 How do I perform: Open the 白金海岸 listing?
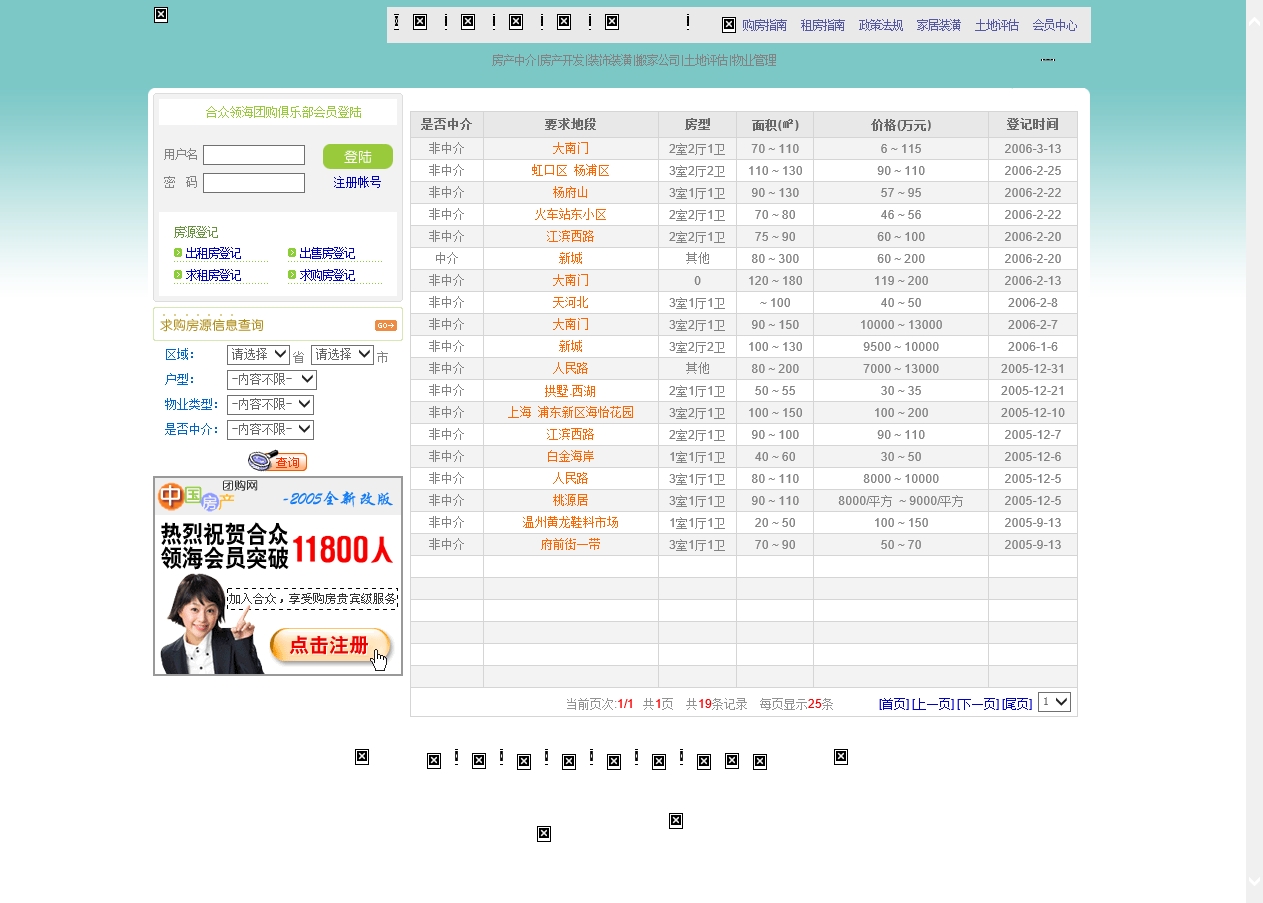point(571,457)
